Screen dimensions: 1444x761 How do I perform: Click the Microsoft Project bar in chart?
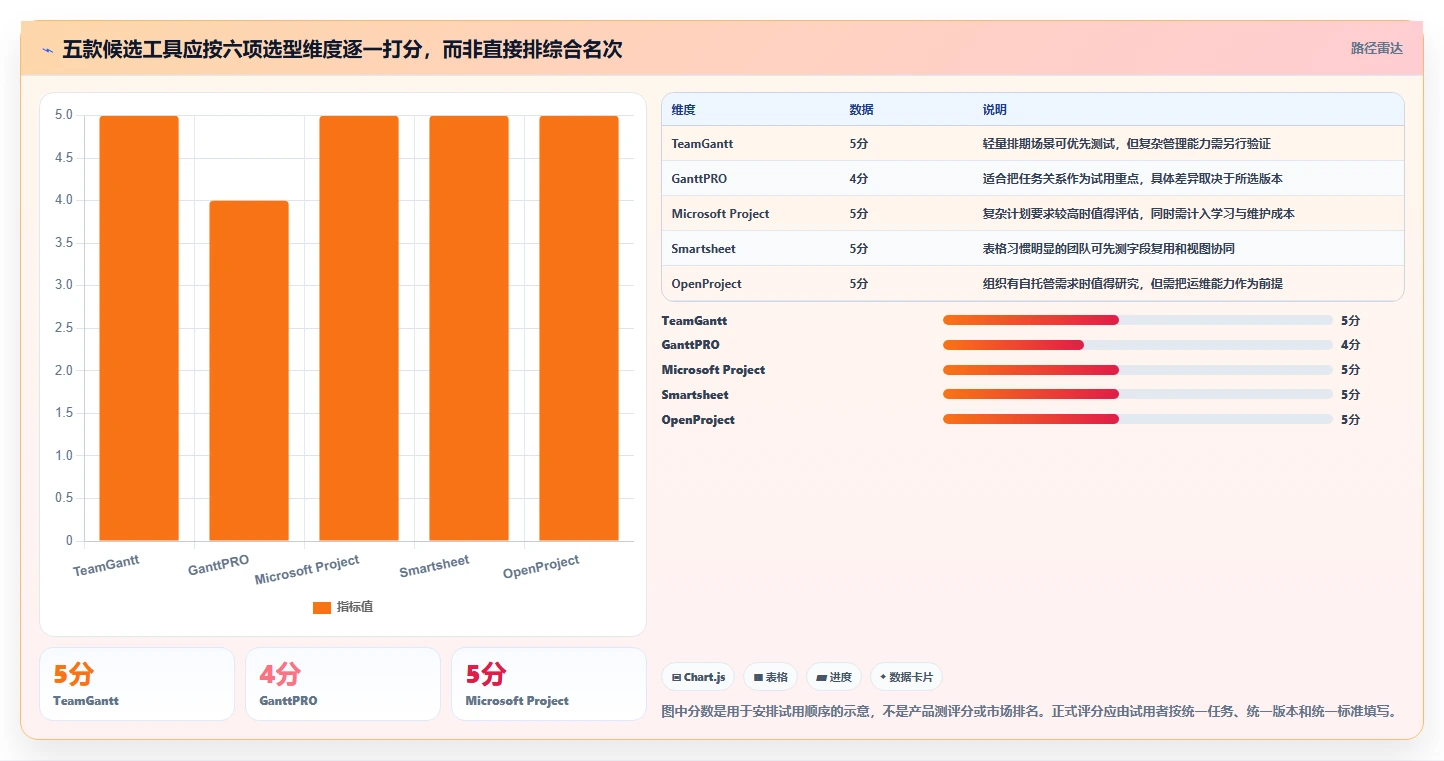[x=359, y=328]
